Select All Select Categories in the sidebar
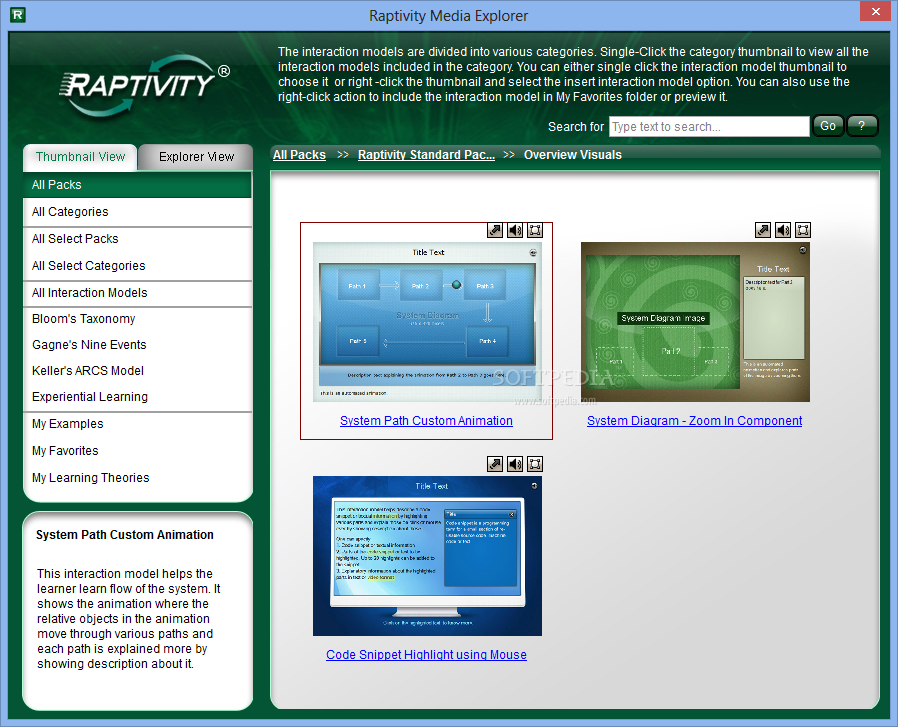The width and height of the screenshot is (898, 727). pos(137,266)
